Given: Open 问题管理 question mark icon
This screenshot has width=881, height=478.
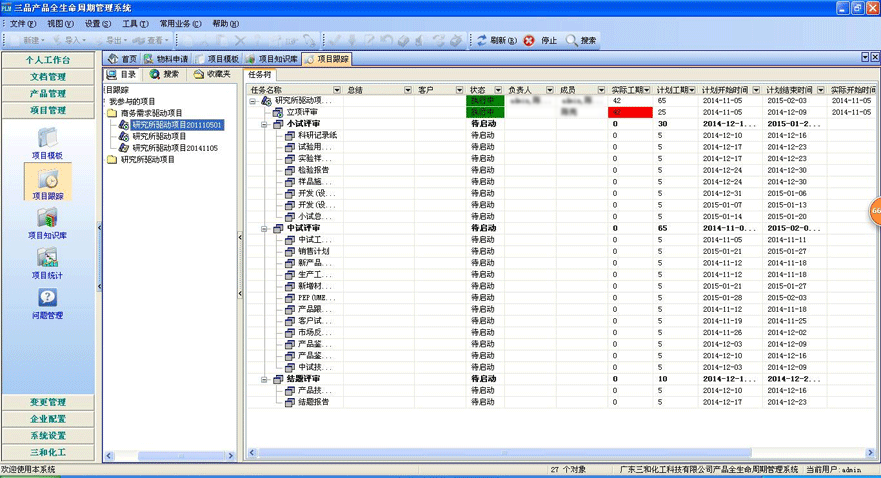Looking at the screenshot, I should [47, 303].
